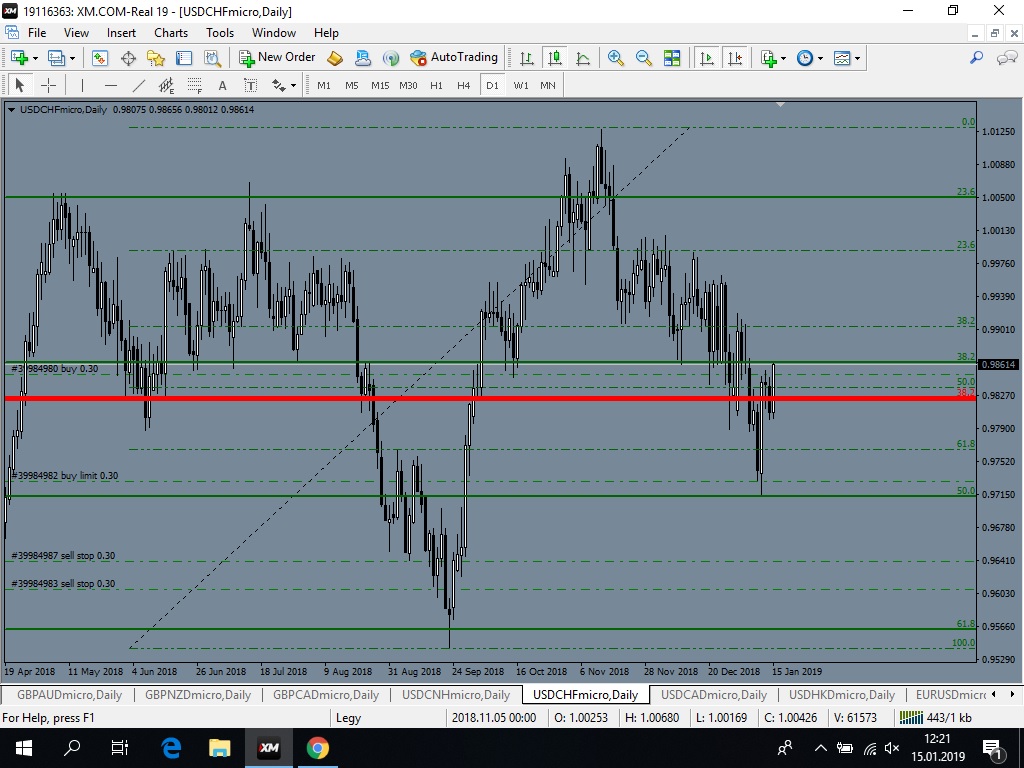Screen dimensions: 1024x768
Task: Switch to the USDCADmicro,Daily chart tab
Action: click(x=713, y=694)
